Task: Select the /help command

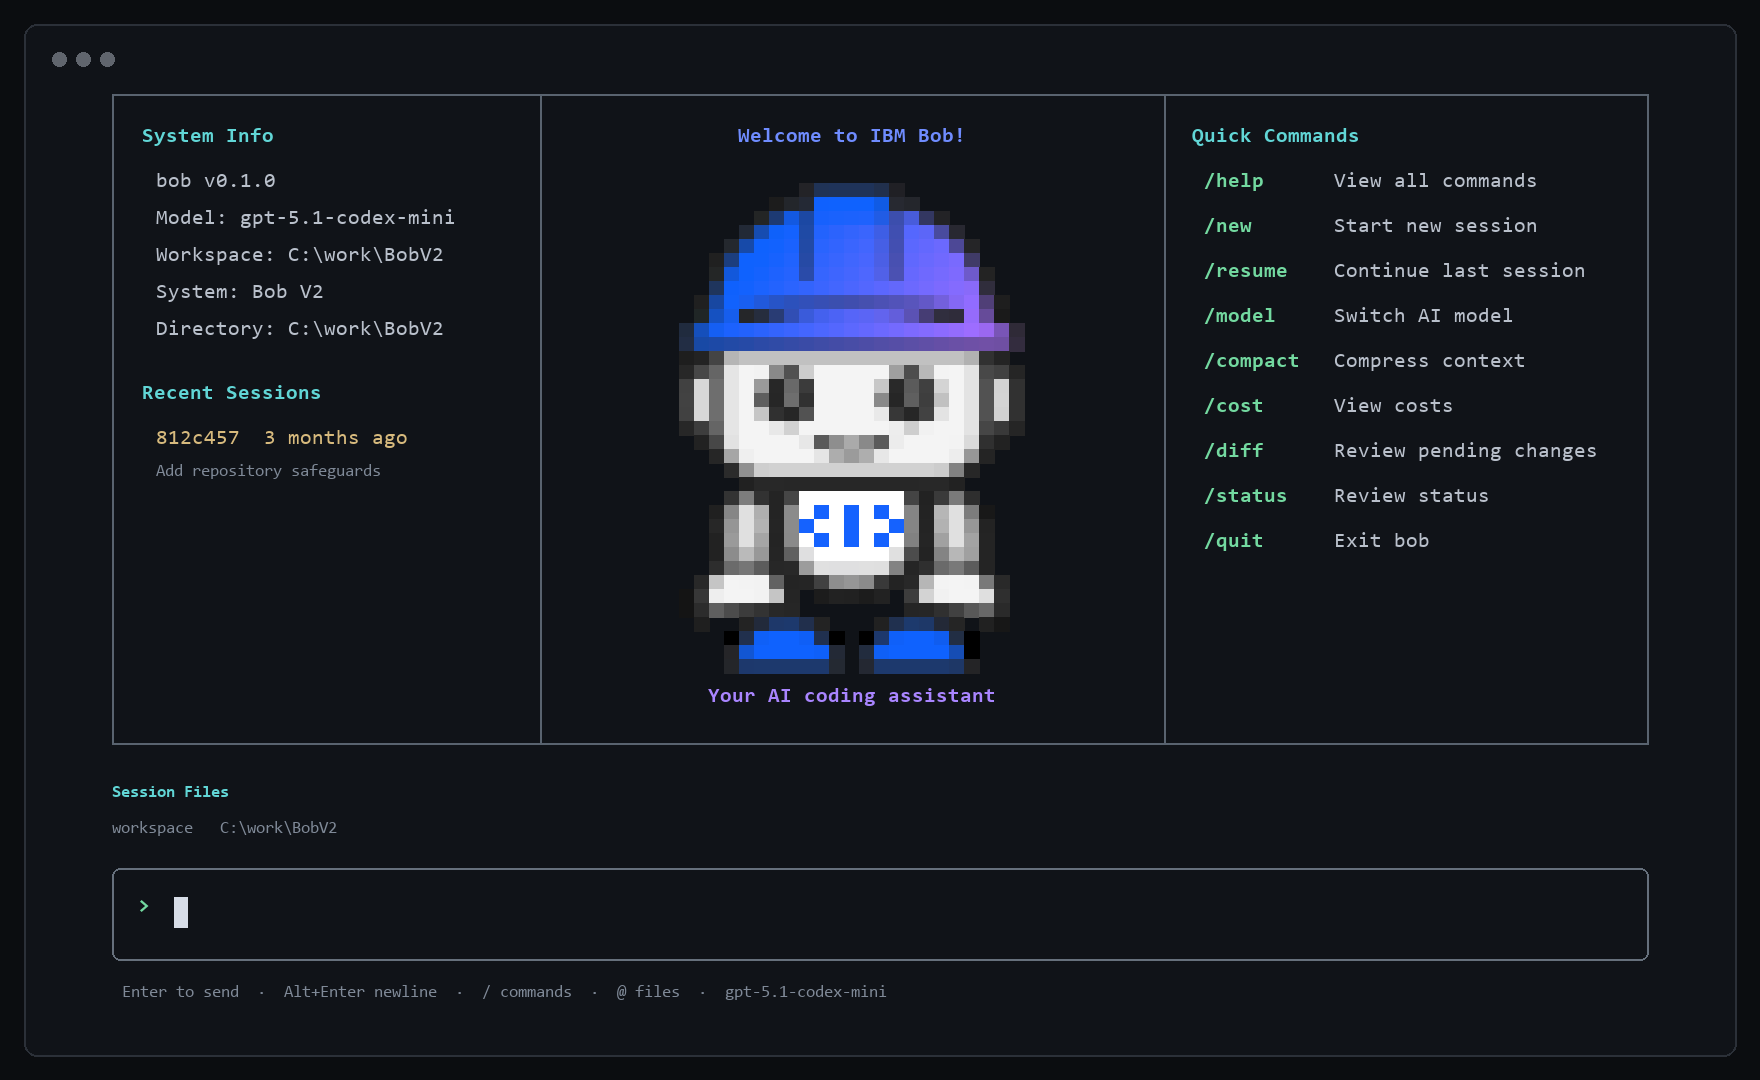Action: tap(1234, 181)
